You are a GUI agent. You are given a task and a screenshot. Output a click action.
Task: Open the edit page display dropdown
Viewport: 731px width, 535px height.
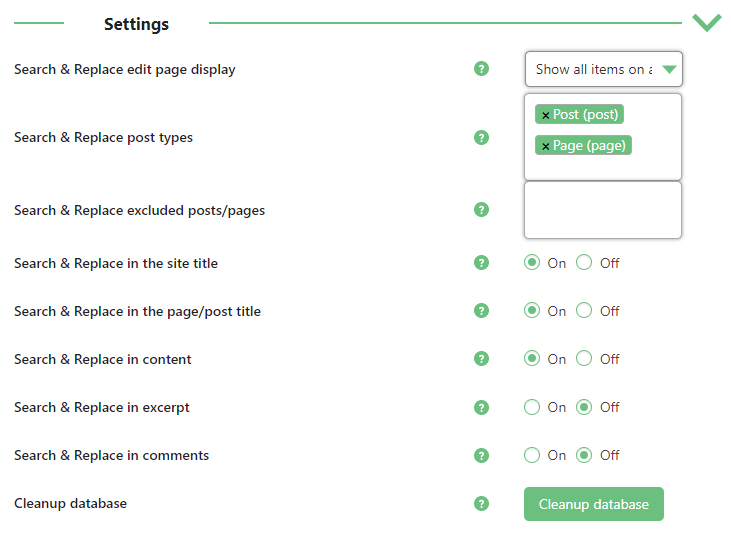point(603,69)
